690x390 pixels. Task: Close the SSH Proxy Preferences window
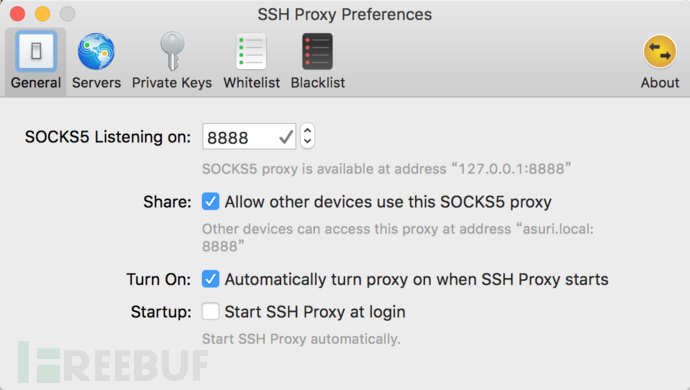(18, 14)
